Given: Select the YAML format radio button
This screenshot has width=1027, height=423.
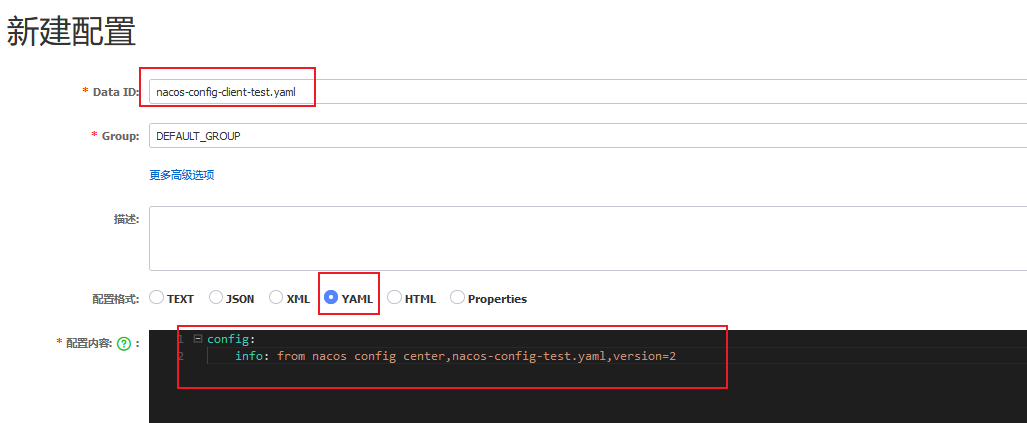Looking at the screenshot, I should [332, 298].
